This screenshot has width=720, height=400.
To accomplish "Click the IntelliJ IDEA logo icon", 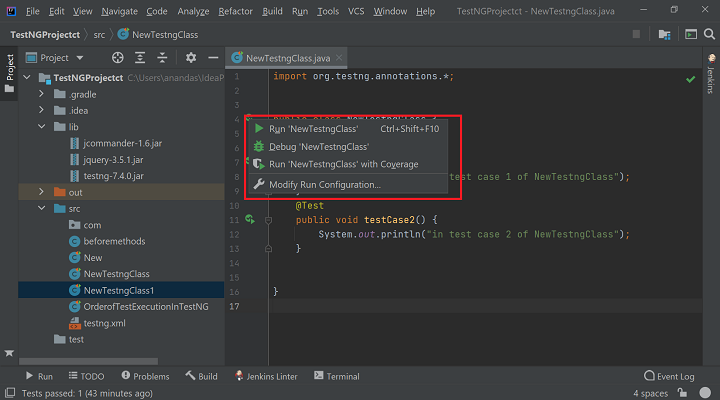I will click(11, 11).
